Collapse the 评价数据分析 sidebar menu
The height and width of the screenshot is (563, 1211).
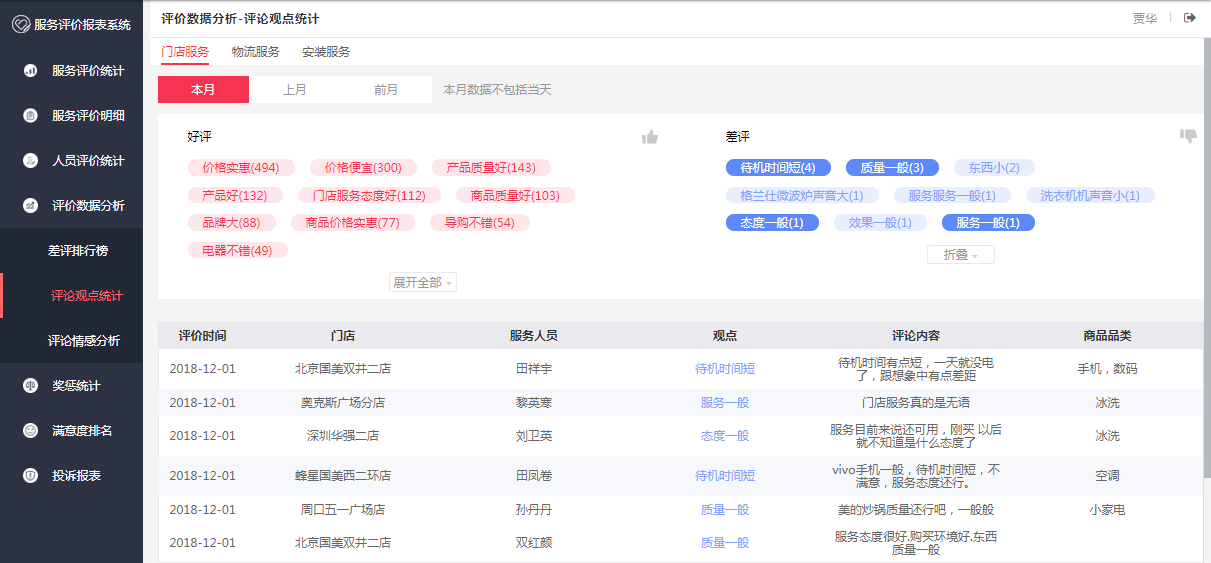[x=88, y=206]
